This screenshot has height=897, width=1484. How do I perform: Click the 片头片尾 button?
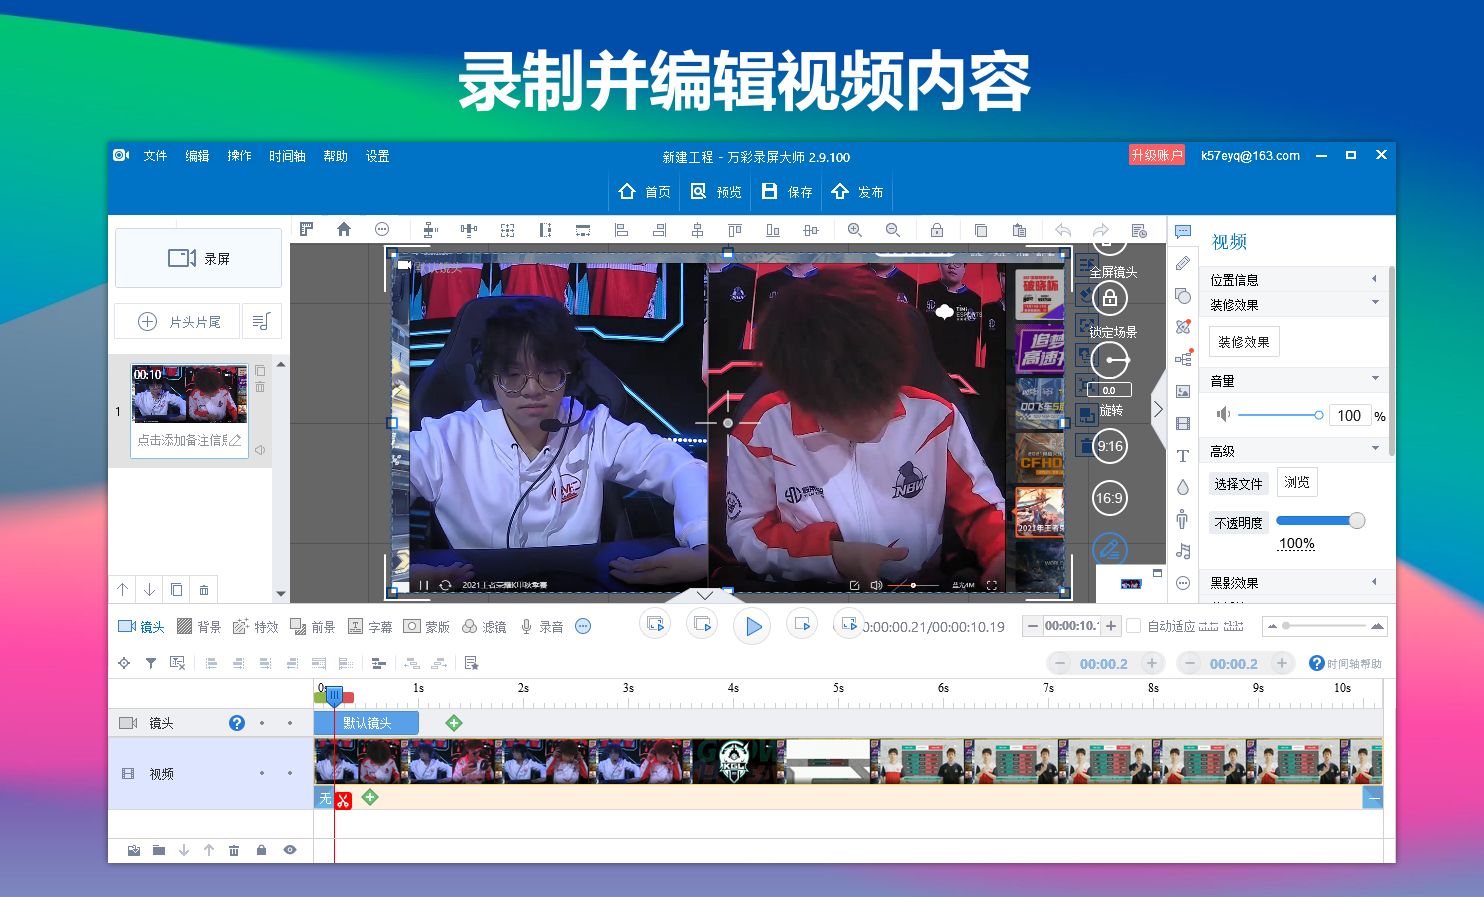(x=177, y=321)
